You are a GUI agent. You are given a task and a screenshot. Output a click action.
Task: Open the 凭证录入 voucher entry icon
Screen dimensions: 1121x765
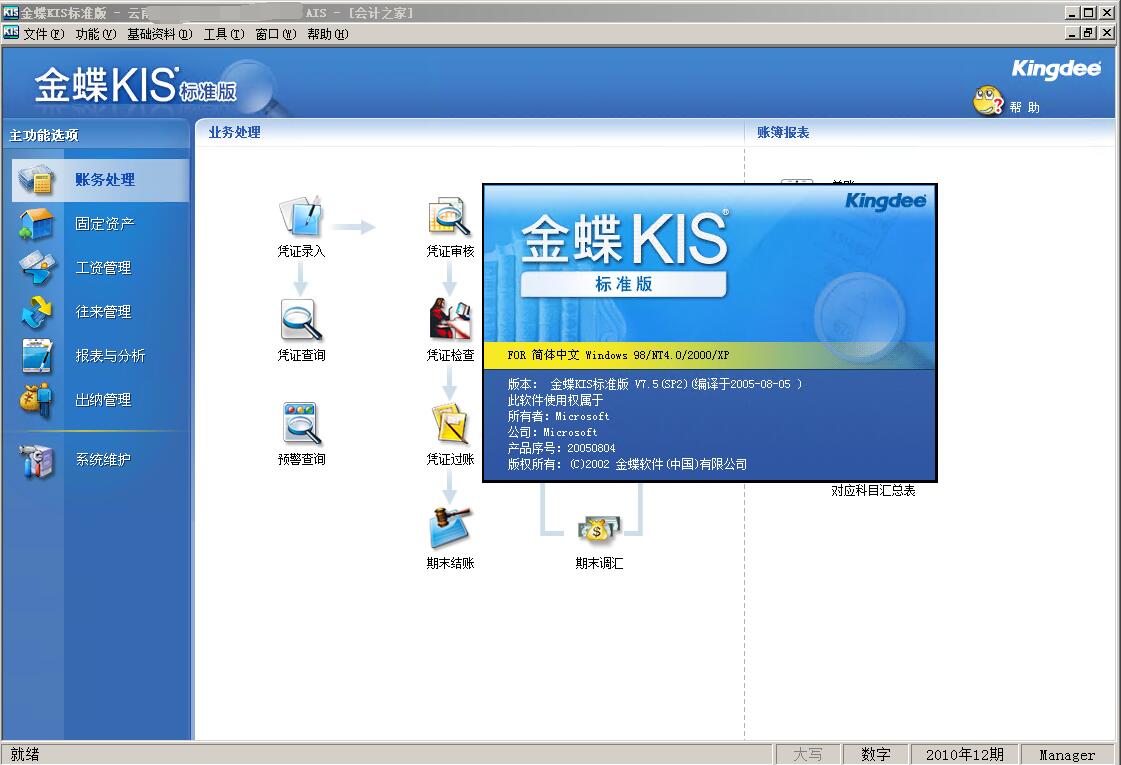click(301, 217)
